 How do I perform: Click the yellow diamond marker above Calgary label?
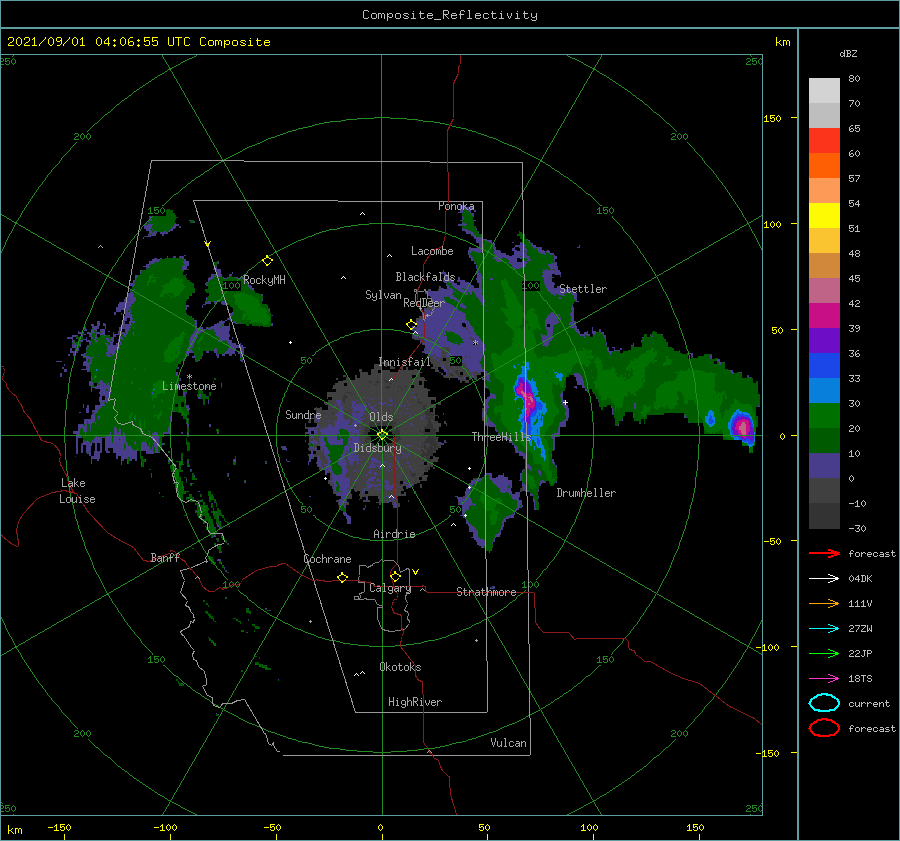tap(395, 576)
